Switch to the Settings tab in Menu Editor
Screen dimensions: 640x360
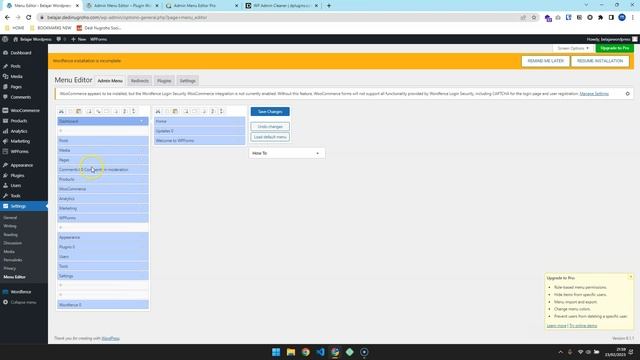click(x=188, y=81)
